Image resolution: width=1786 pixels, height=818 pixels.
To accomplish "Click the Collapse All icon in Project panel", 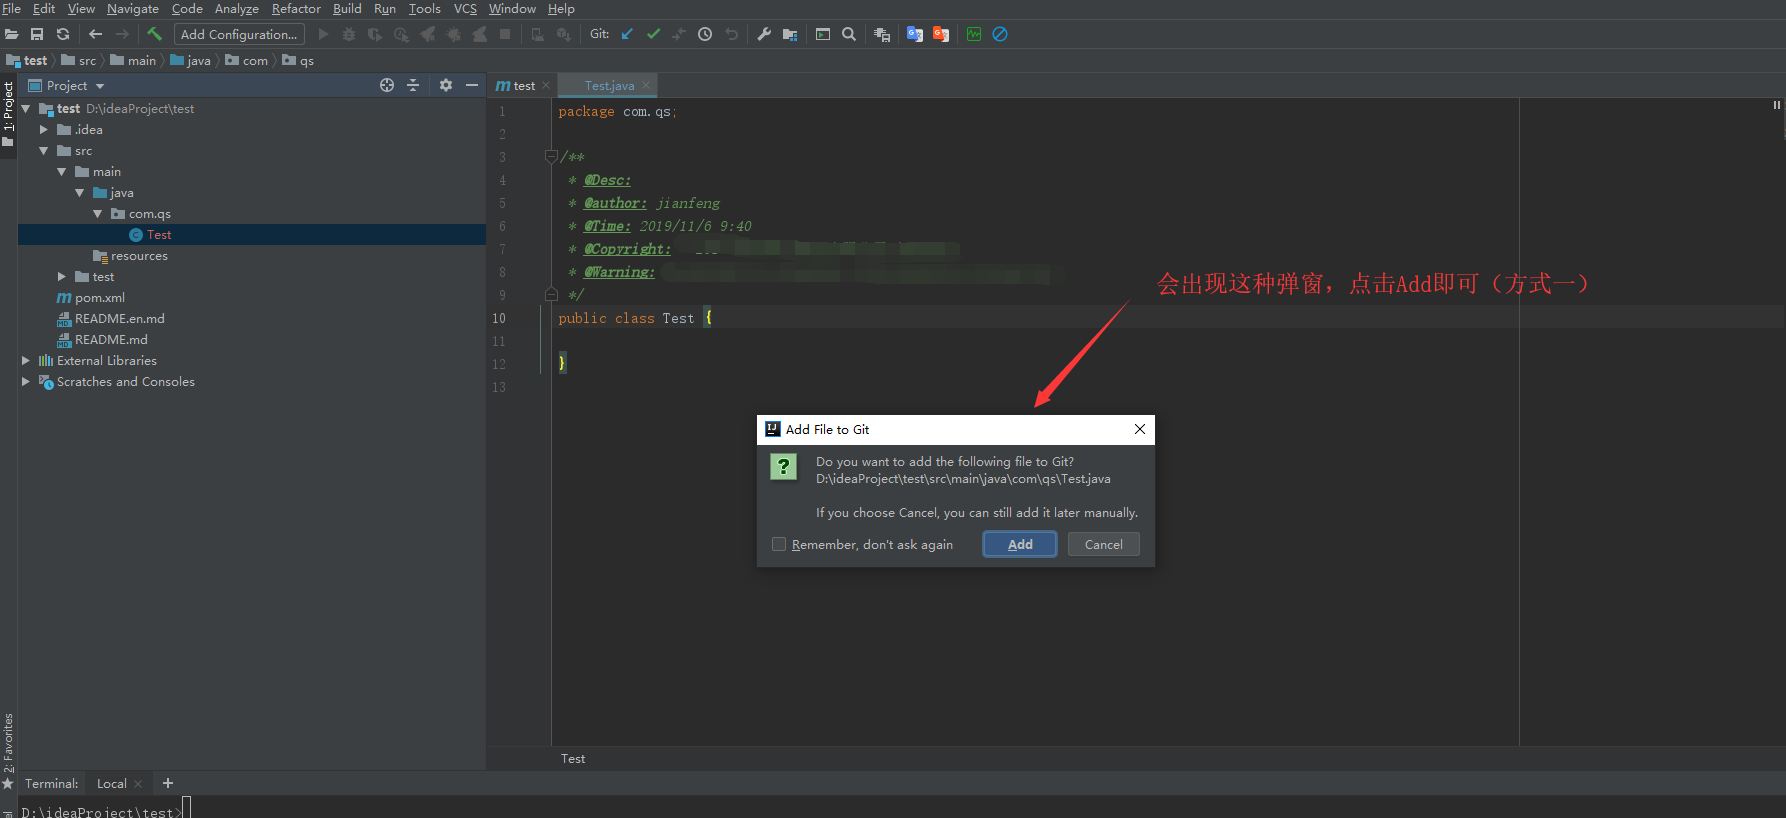I will 413,85.
